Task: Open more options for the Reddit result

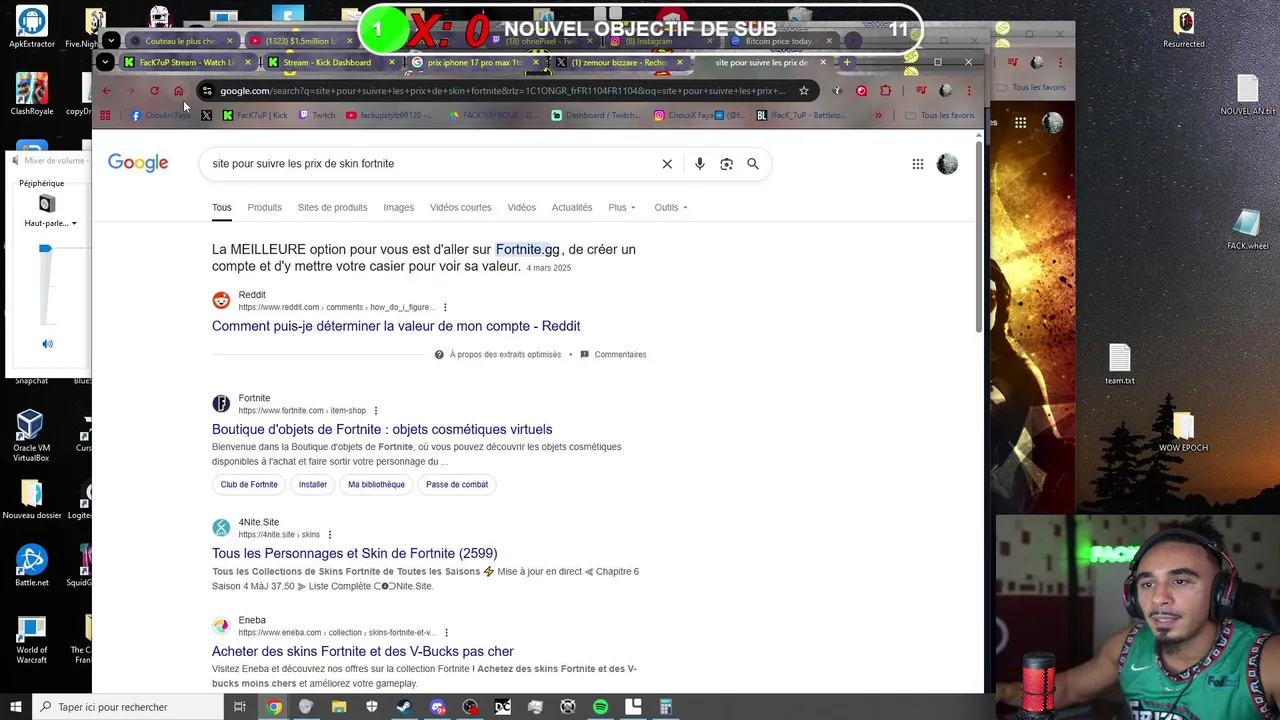Action: (445, 307)
